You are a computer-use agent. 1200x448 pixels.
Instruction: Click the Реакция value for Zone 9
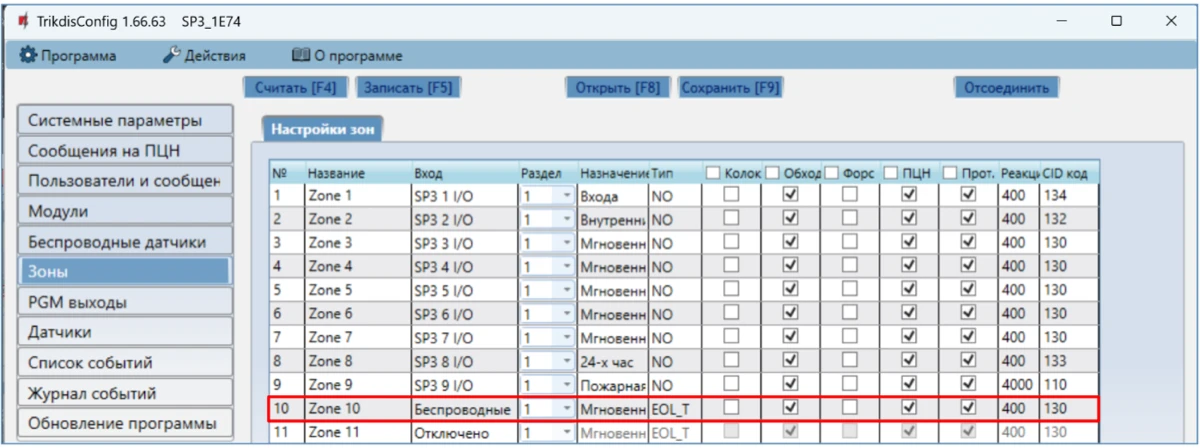[x=1017, y=385]
